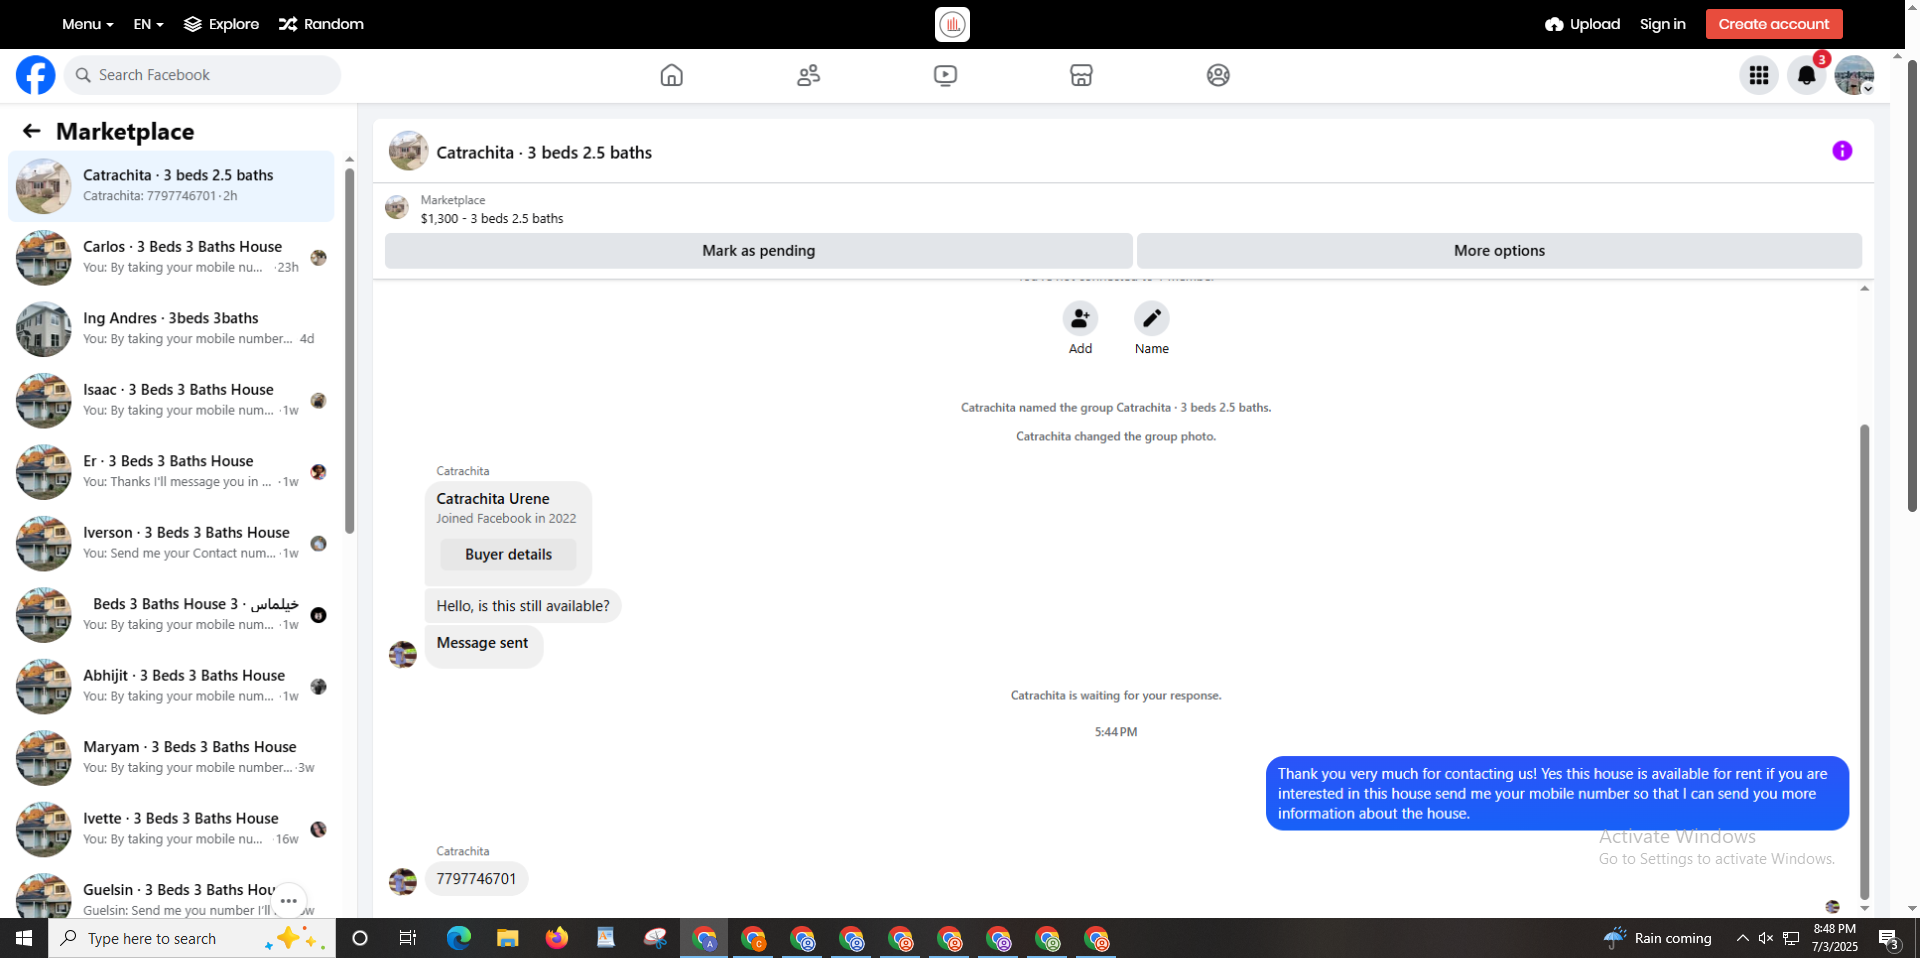Open the Friends tab icon
1920x958 pixels.
(x=809, y=75)
